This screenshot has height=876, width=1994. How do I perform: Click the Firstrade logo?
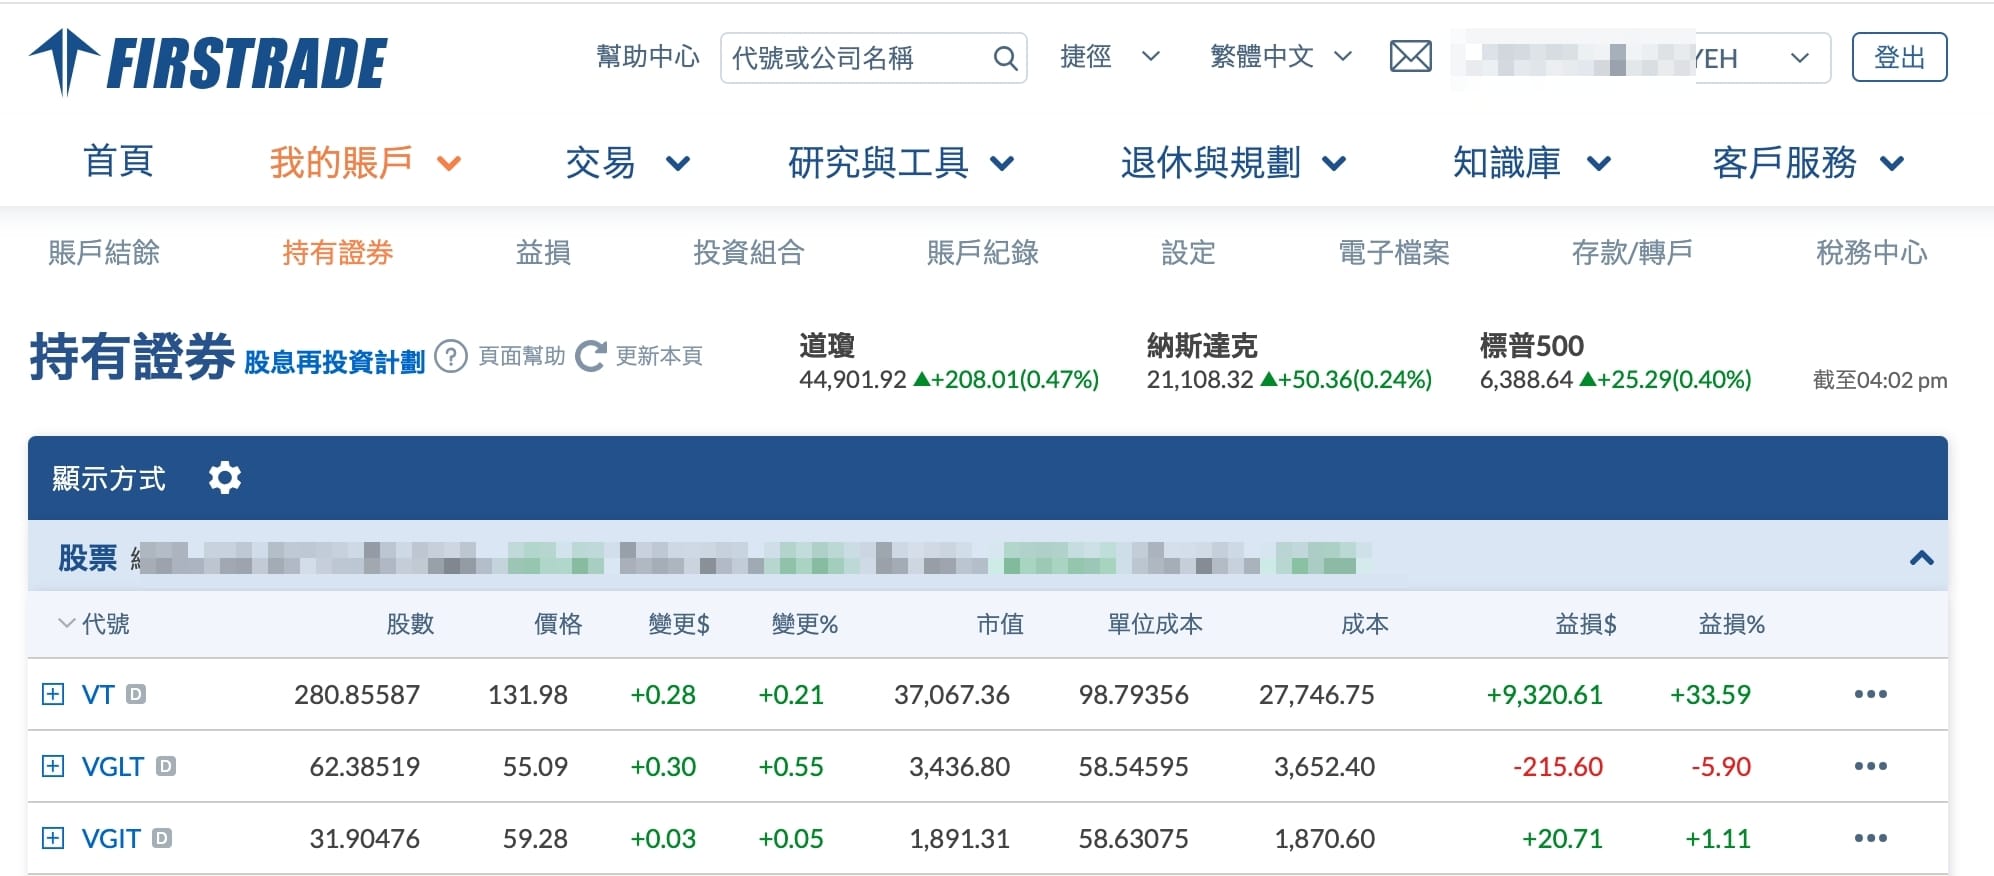pyautogui.click(x=208, y=62)
